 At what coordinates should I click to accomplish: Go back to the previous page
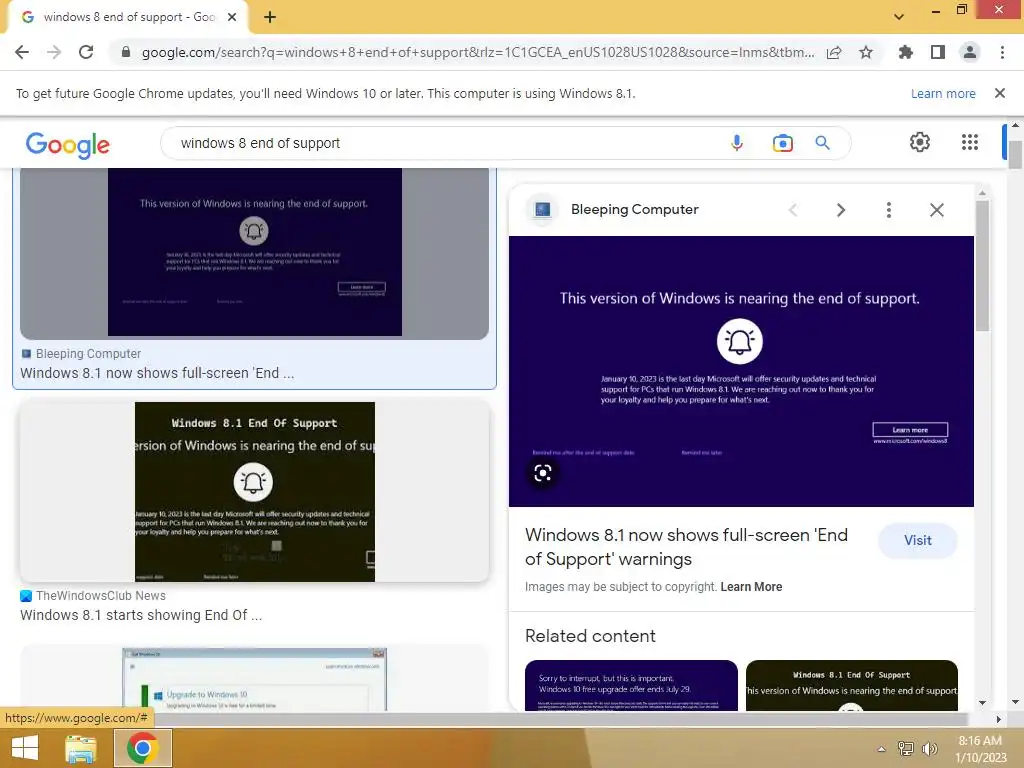point(22,52)
